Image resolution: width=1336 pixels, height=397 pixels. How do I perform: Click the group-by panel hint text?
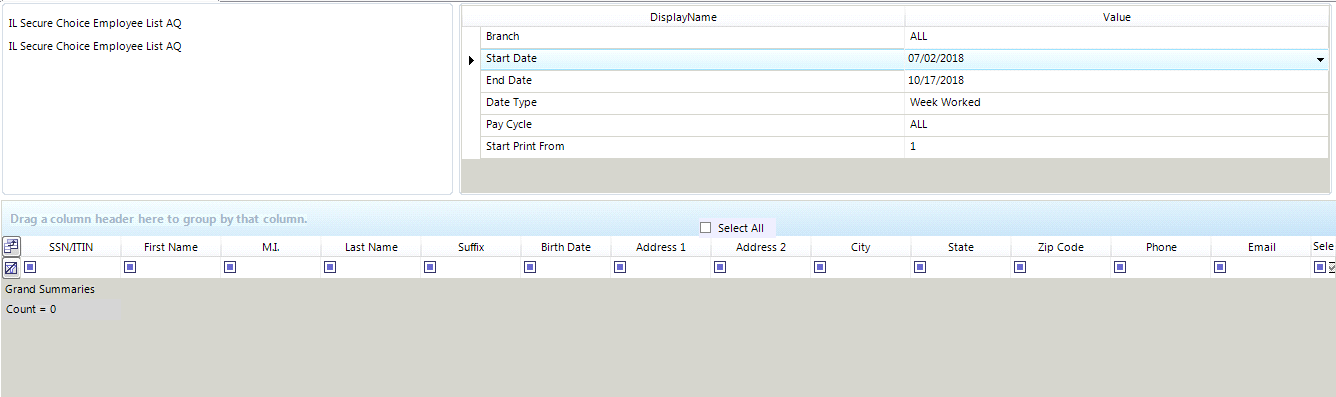pyautogui.click(x=159, y=218)
